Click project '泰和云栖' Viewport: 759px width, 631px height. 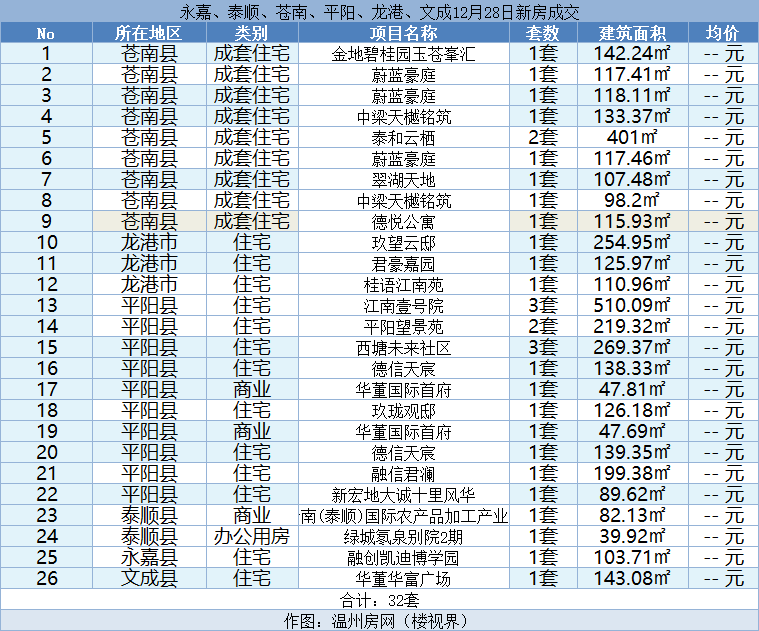coord(403,138)
